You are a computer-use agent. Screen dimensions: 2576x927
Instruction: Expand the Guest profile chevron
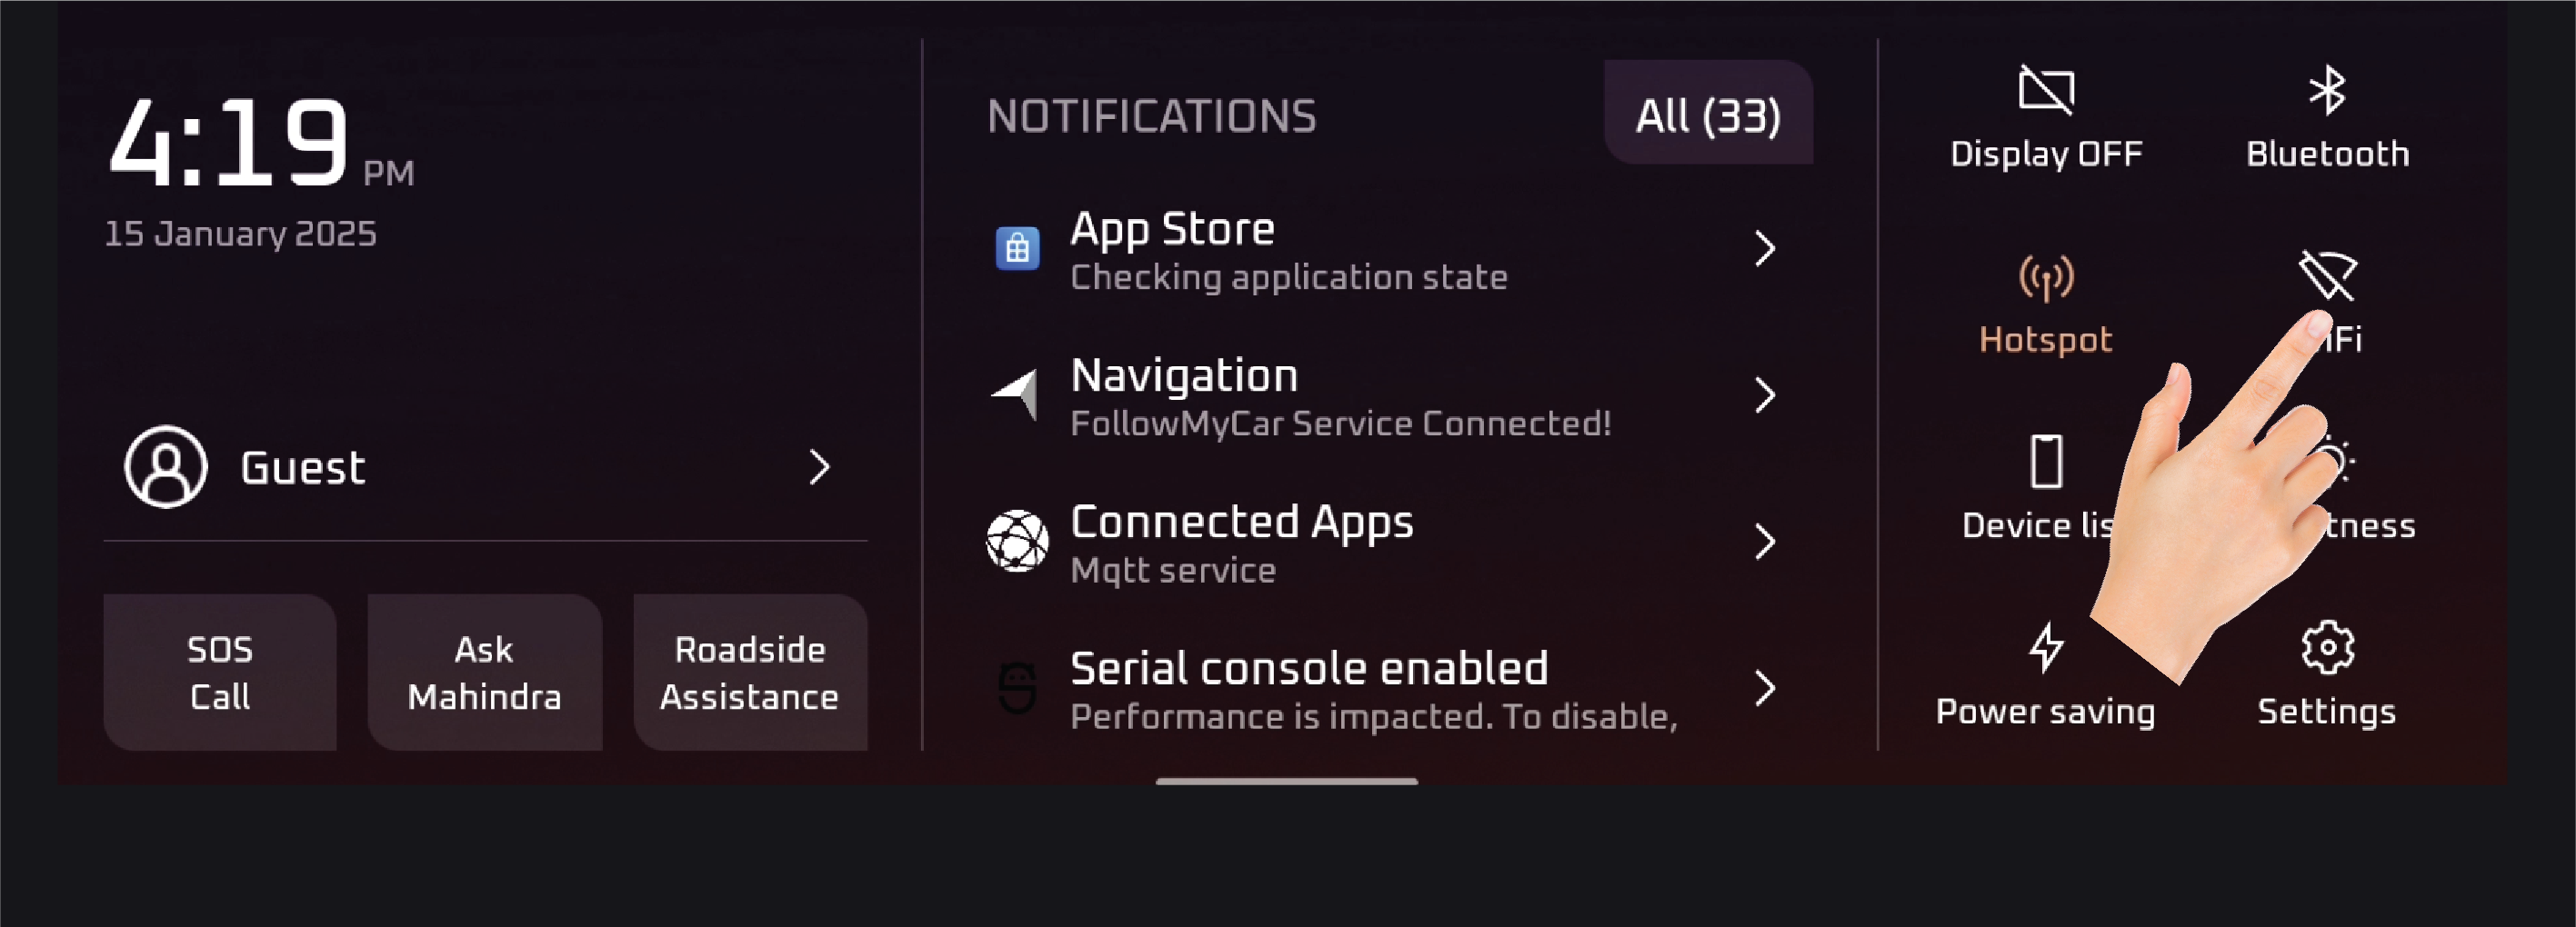[819, 467]
